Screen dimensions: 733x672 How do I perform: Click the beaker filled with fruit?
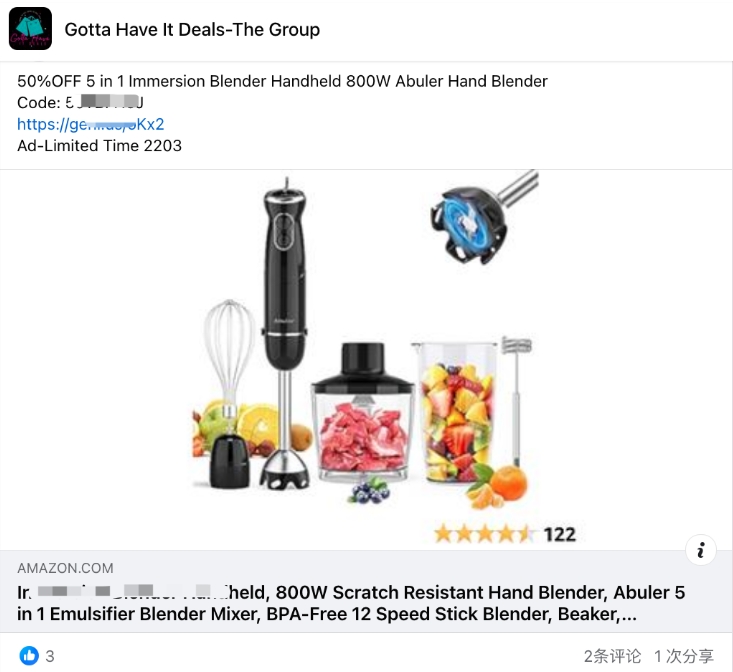455,412
